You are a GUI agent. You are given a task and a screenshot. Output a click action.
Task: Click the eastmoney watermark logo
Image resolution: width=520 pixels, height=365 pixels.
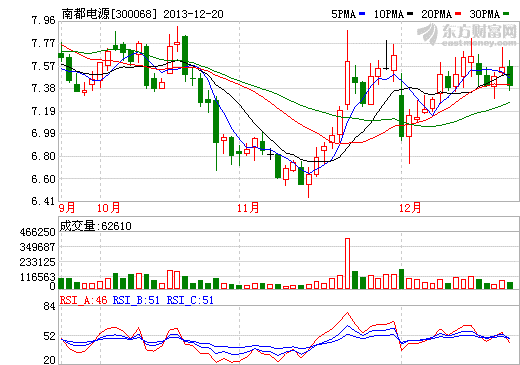467,34
